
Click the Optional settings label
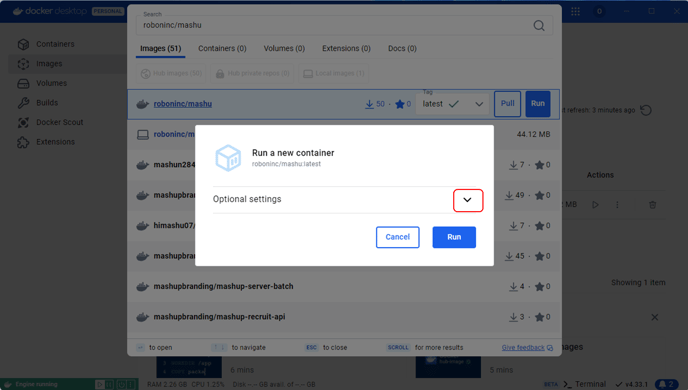tap(247, 199)
